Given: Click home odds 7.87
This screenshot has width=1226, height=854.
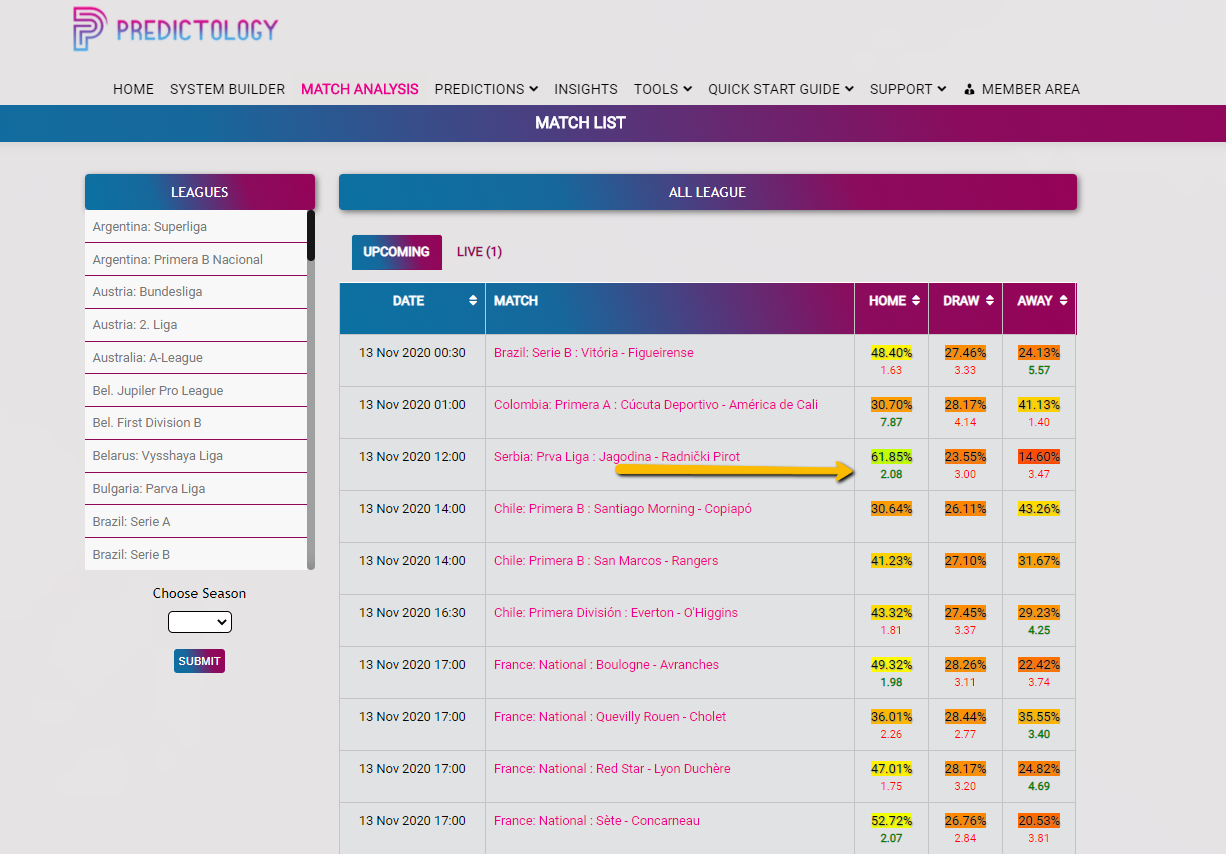Looking at the screenshot, I should coord(891,422).
